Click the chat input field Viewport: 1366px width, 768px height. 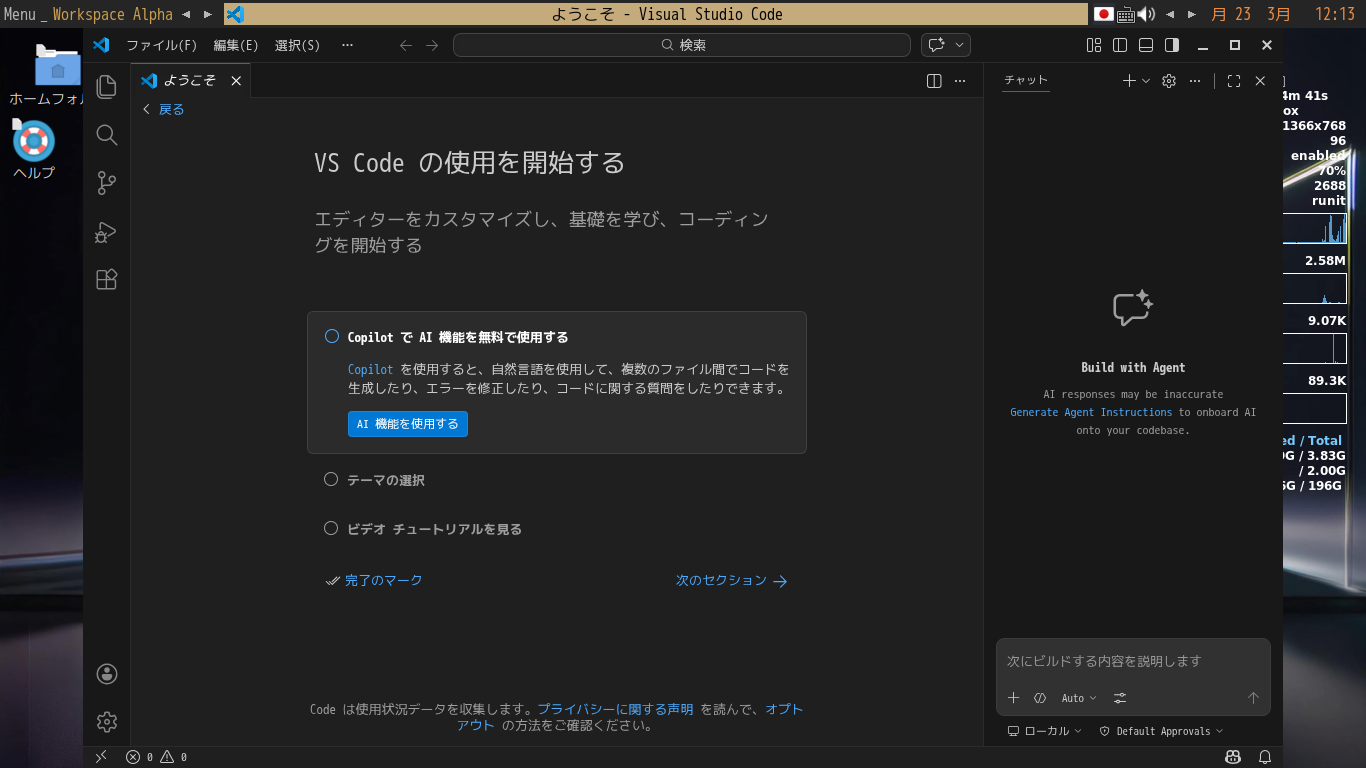click(x=1132, y=661)
